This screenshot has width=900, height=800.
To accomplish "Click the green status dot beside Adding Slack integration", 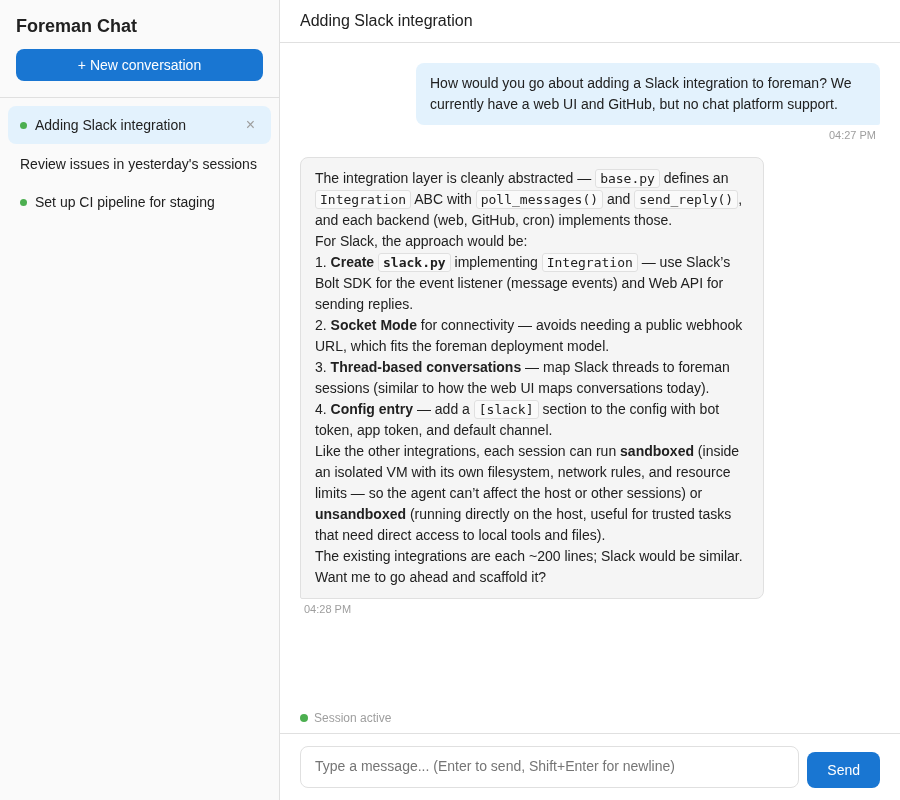I will [22, 125].
